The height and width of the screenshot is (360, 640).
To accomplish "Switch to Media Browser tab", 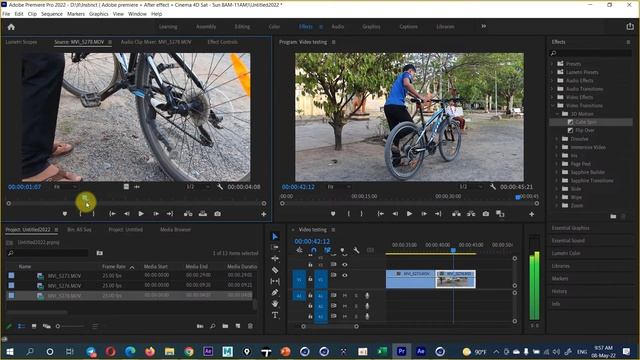I will click(175, 230).
